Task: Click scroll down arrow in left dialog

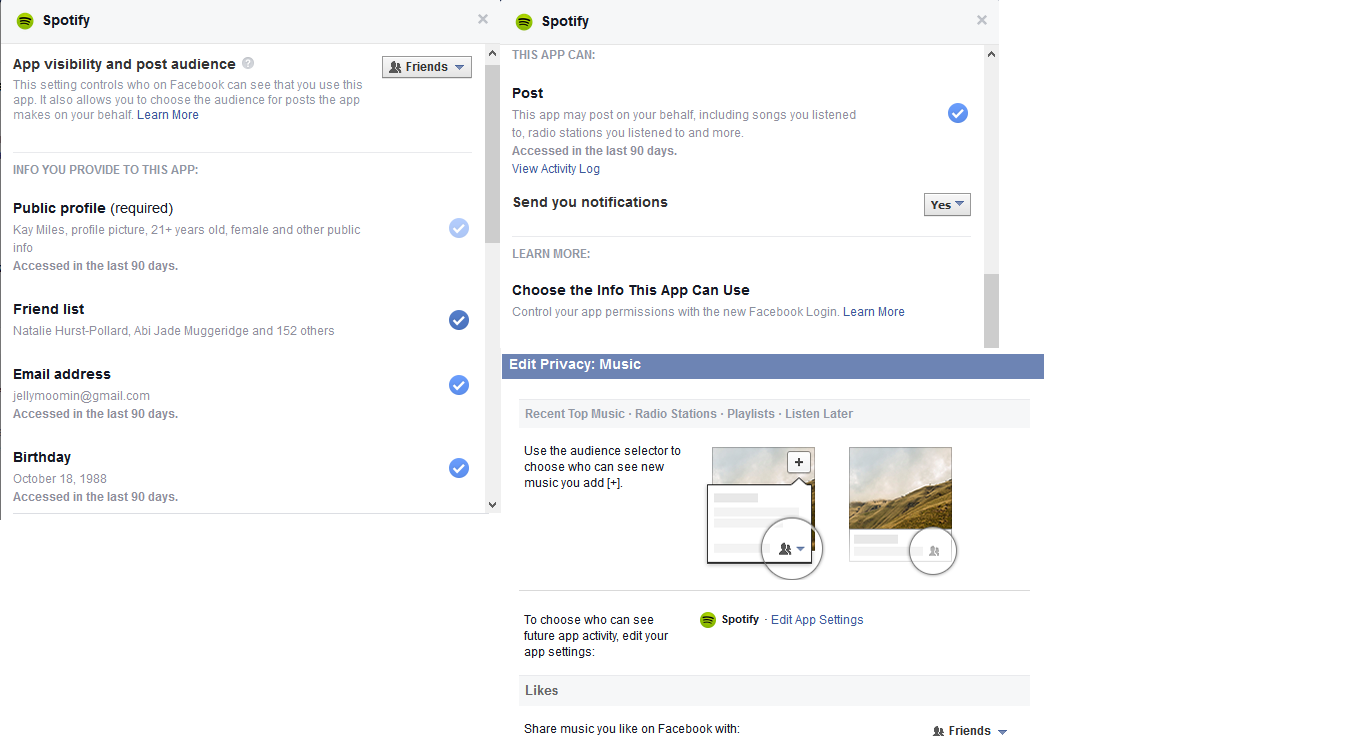Action: [x=491, y=505]
